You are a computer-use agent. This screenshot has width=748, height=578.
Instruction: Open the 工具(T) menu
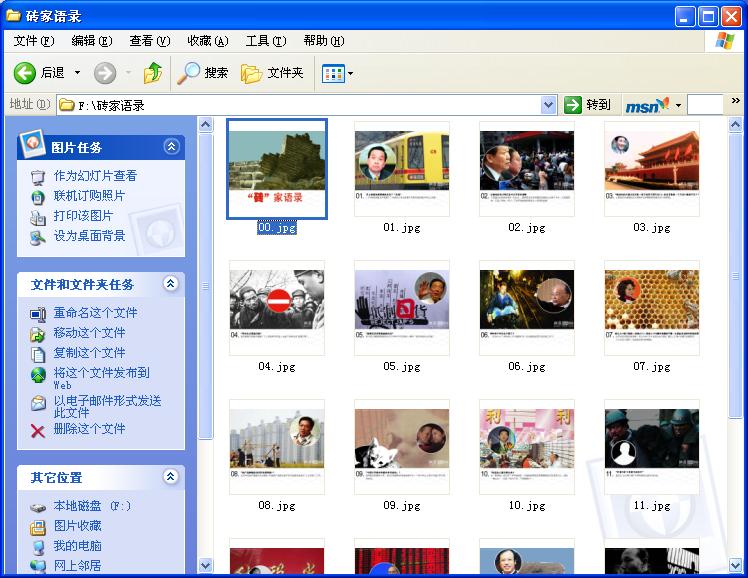pos(266,41)
